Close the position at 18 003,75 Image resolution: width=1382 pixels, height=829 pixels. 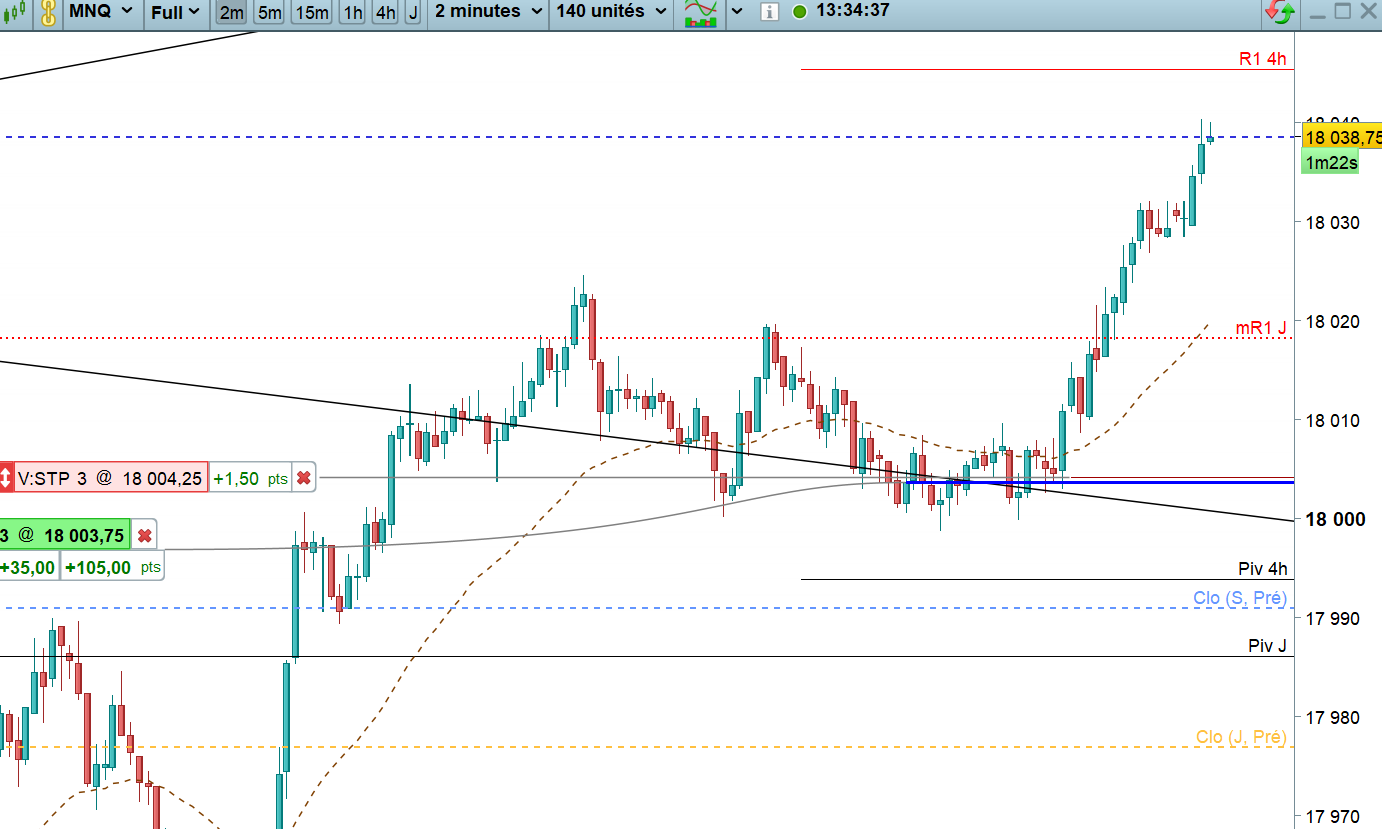(144, 536)
